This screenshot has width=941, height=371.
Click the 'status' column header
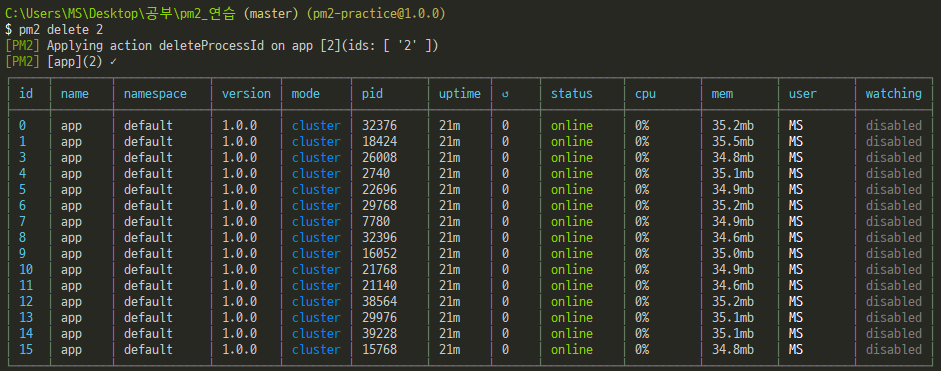click(571, 94)
